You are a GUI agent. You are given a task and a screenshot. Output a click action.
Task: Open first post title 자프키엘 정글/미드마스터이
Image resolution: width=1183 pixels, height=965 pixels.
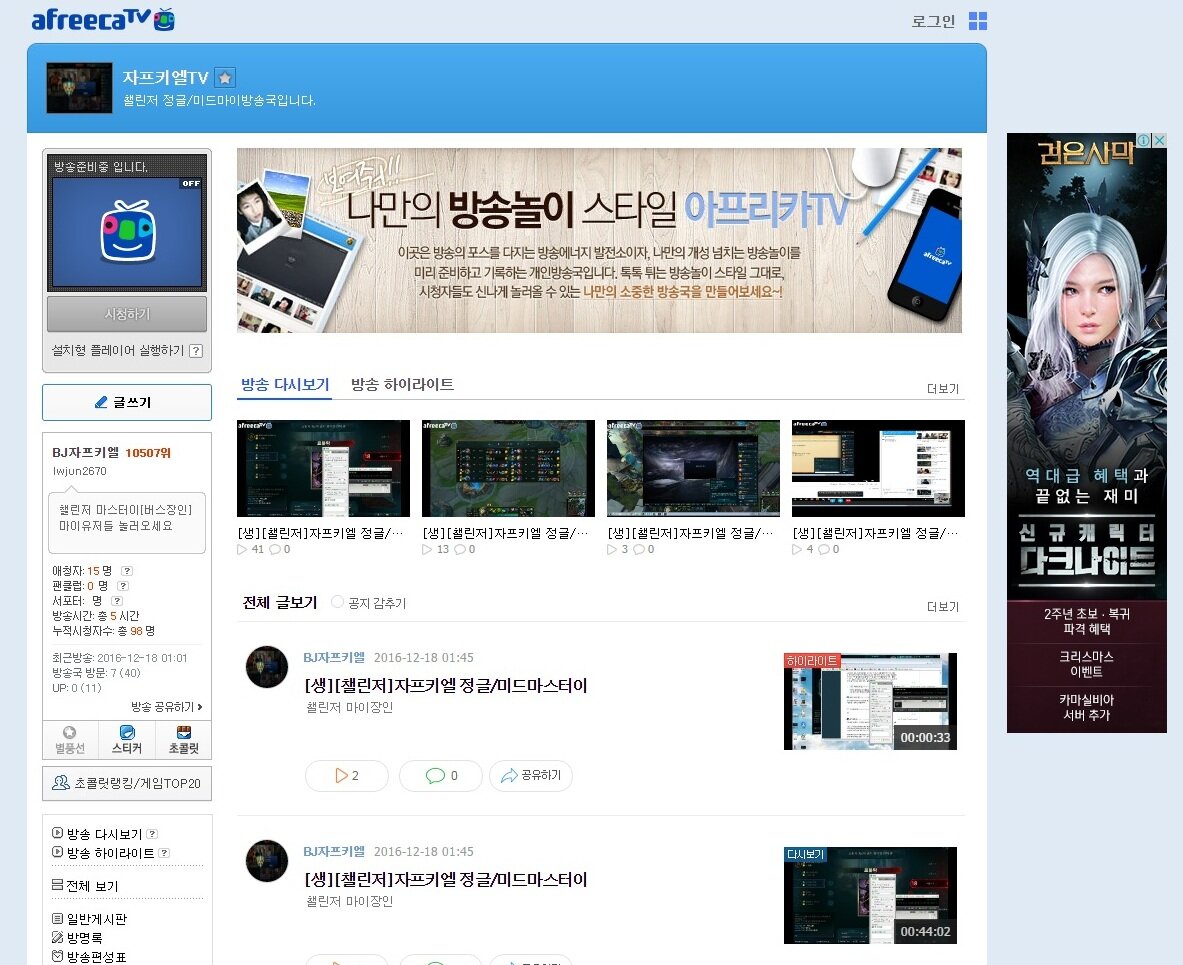click(x=445, y=686)
